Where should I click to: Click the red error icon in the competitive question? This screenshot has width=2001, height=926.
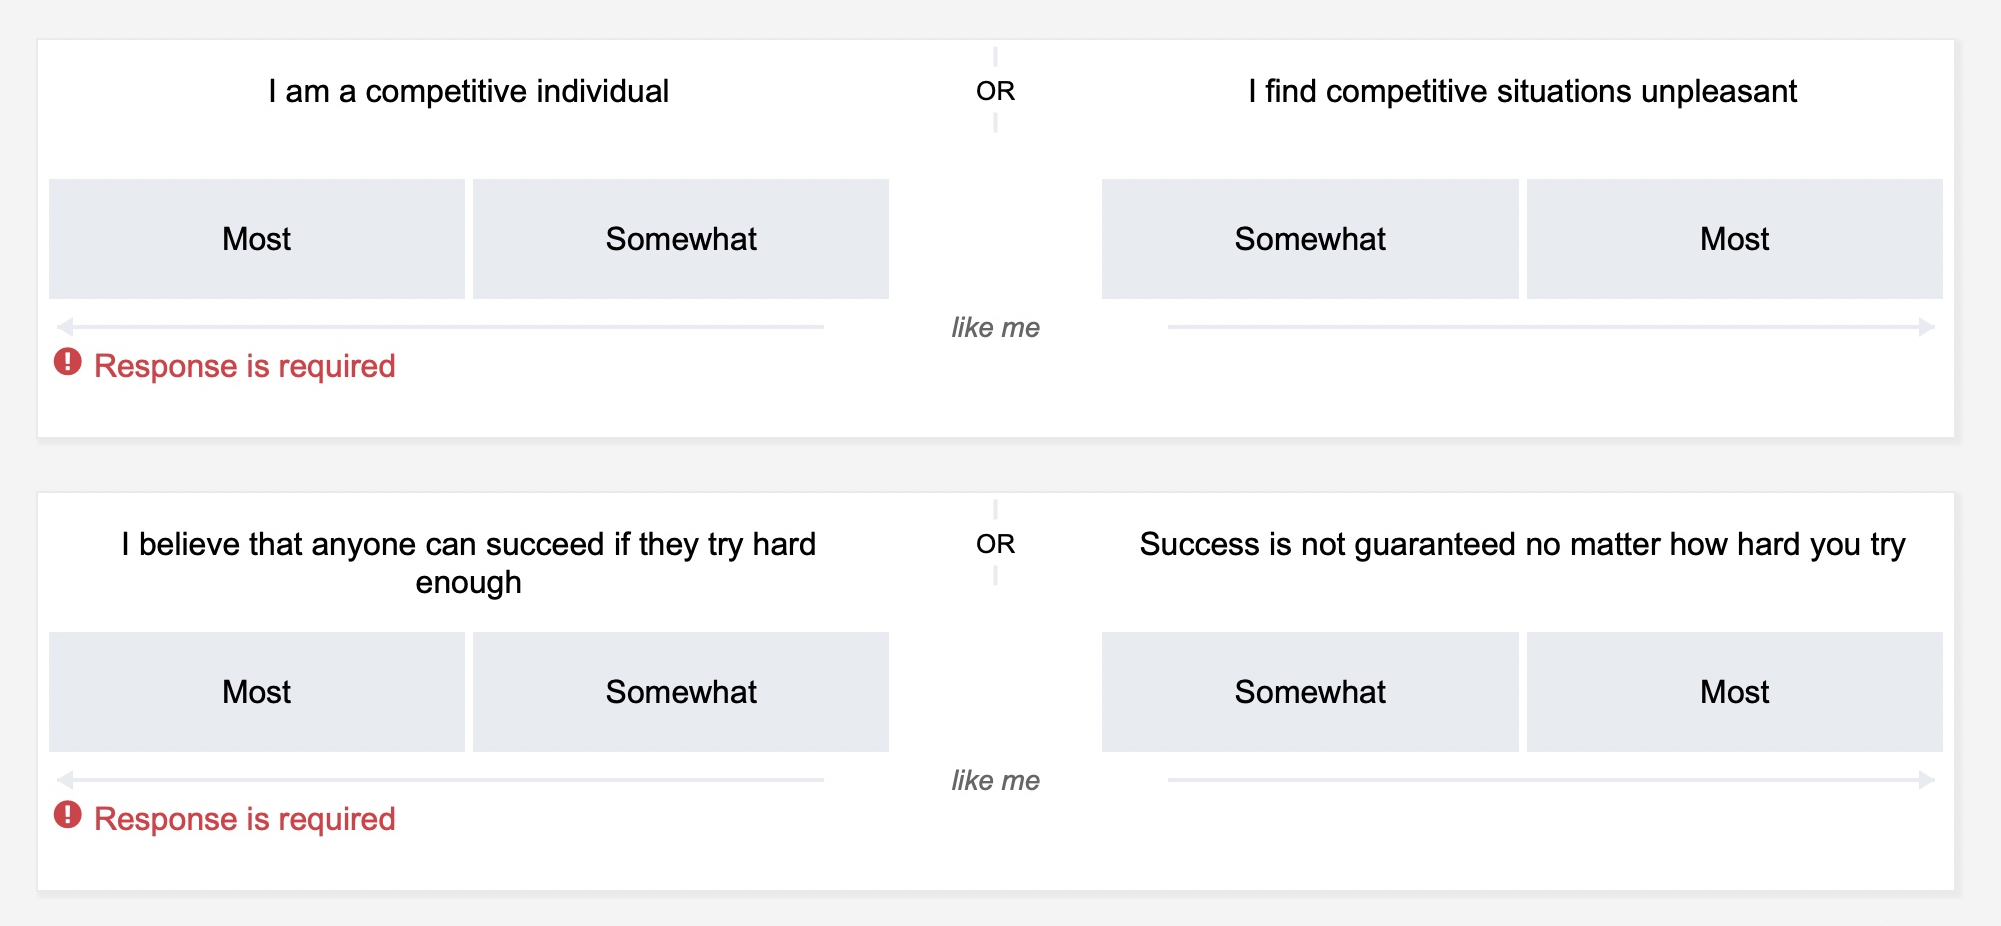(68, 362)
